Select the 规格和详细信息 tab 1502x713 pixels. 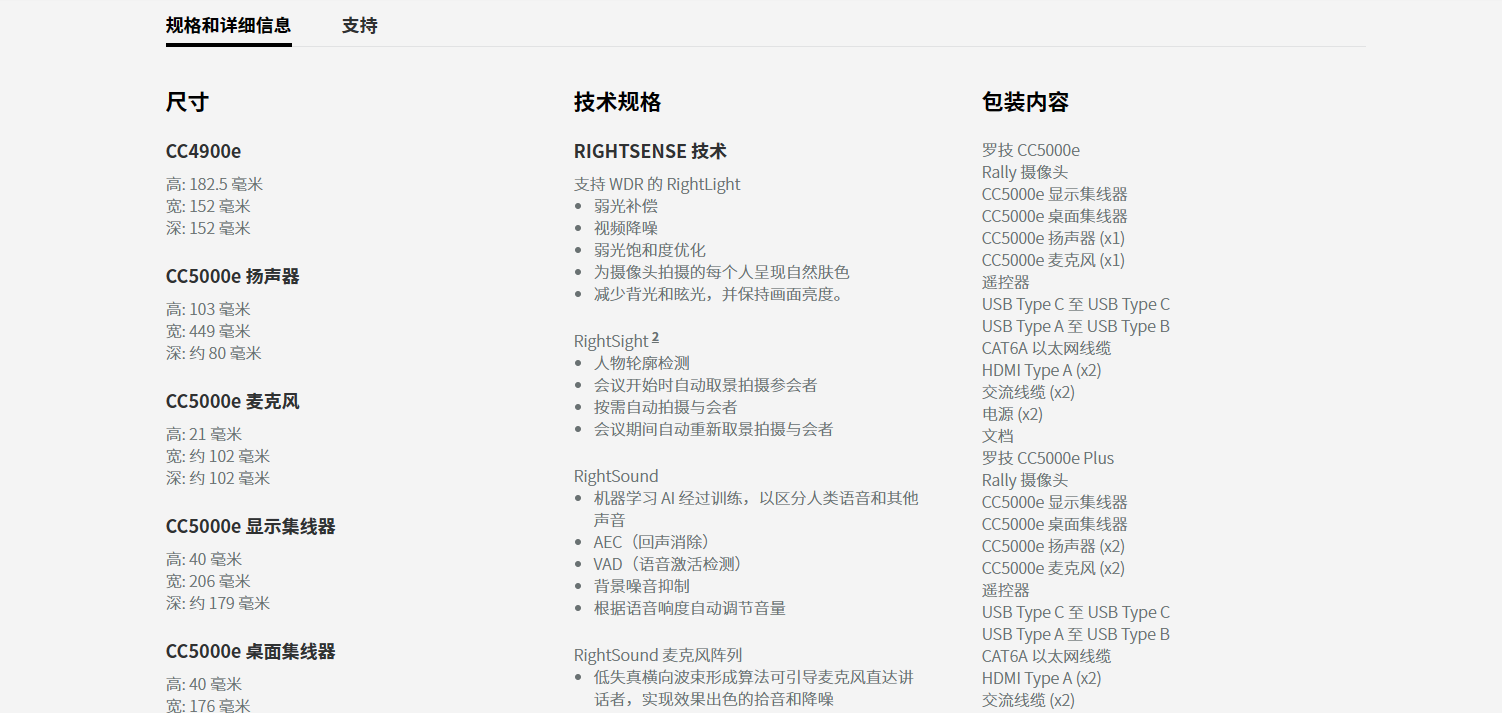coord(229,25)
